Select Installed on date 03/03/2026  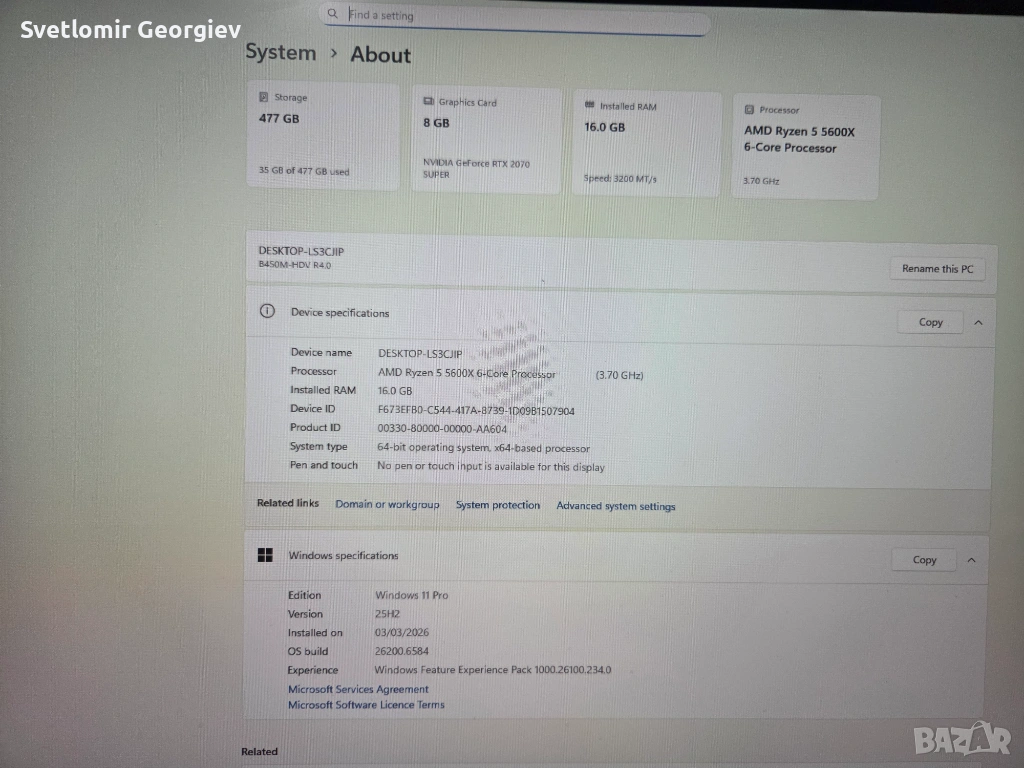(x=402, y=632)
